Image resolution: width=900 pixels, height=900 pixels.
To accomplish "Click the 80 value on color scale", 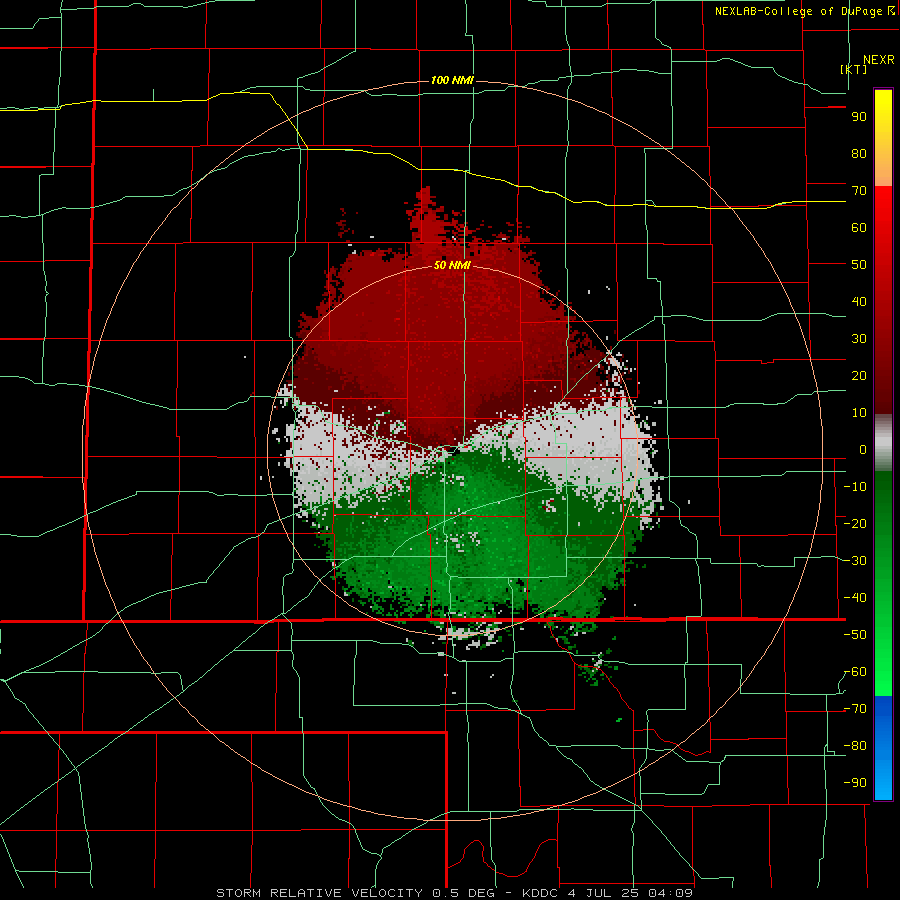I will point(859,153).
